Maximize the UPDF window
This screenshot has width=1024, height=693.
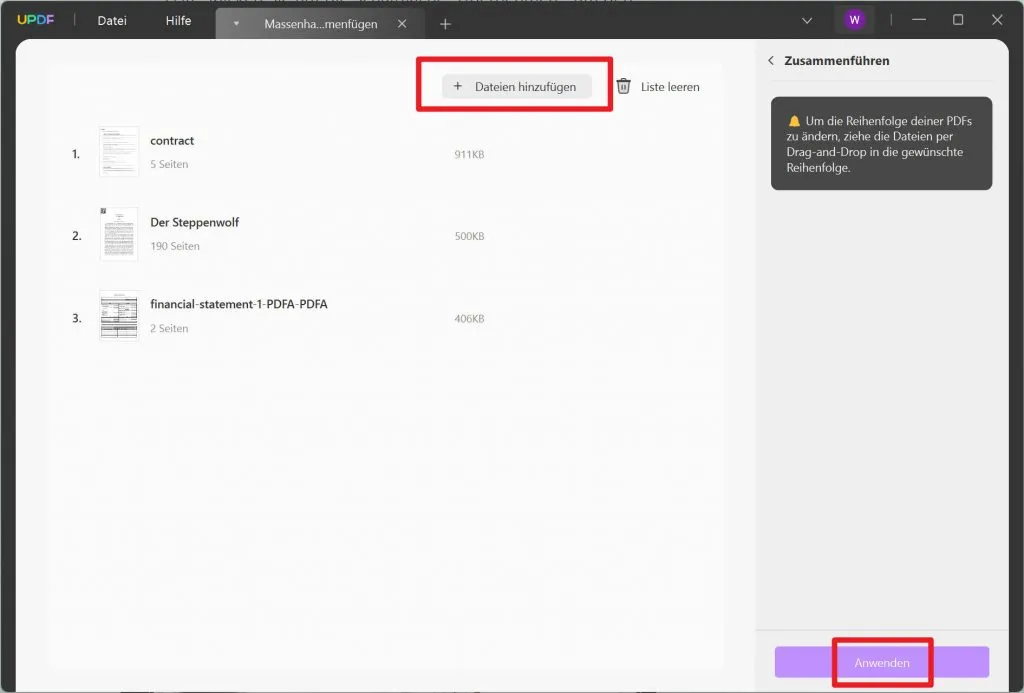pyautogui.click(x=958, y=20)
